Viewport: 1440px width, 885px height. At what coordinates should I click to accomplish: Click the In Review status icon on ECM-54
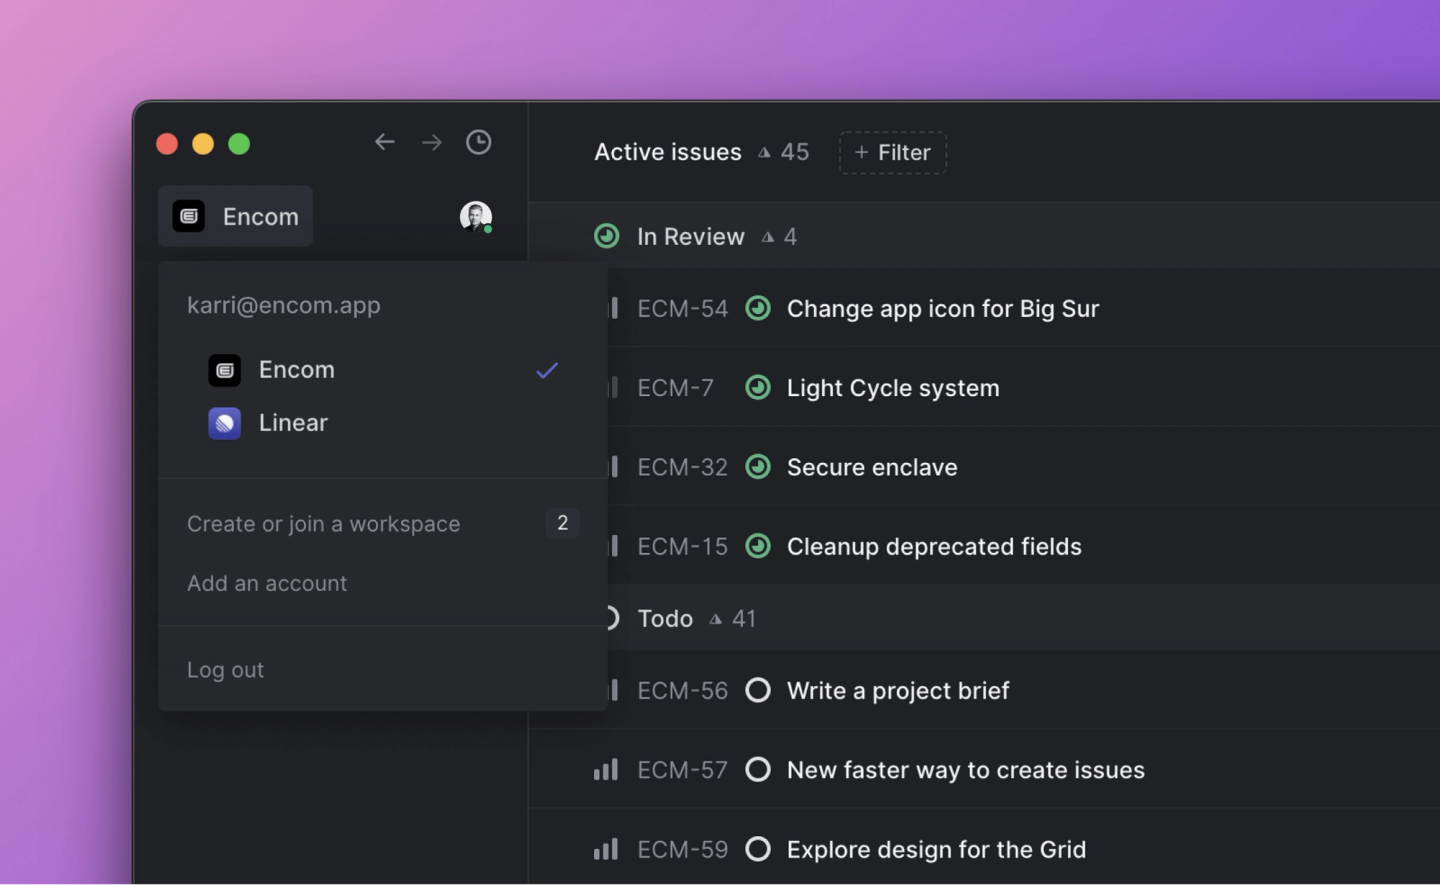pyautogui.click(x=758, y=308)
